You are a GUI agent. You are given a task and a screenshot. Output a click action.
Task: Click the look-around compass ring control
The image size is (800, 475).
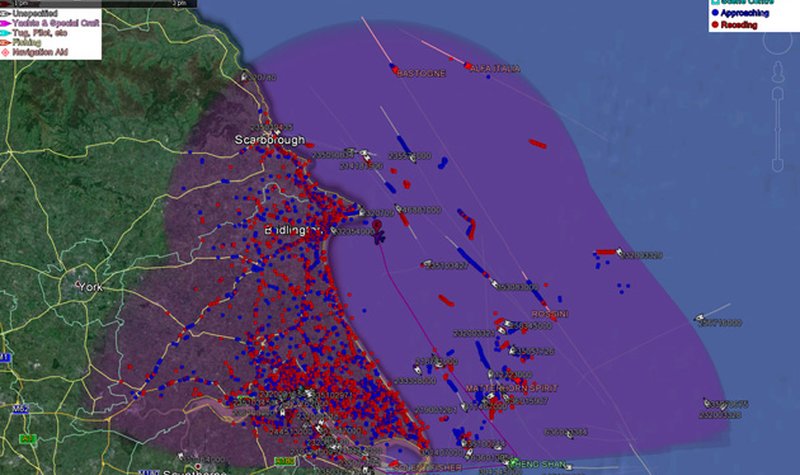click(778, 40)
